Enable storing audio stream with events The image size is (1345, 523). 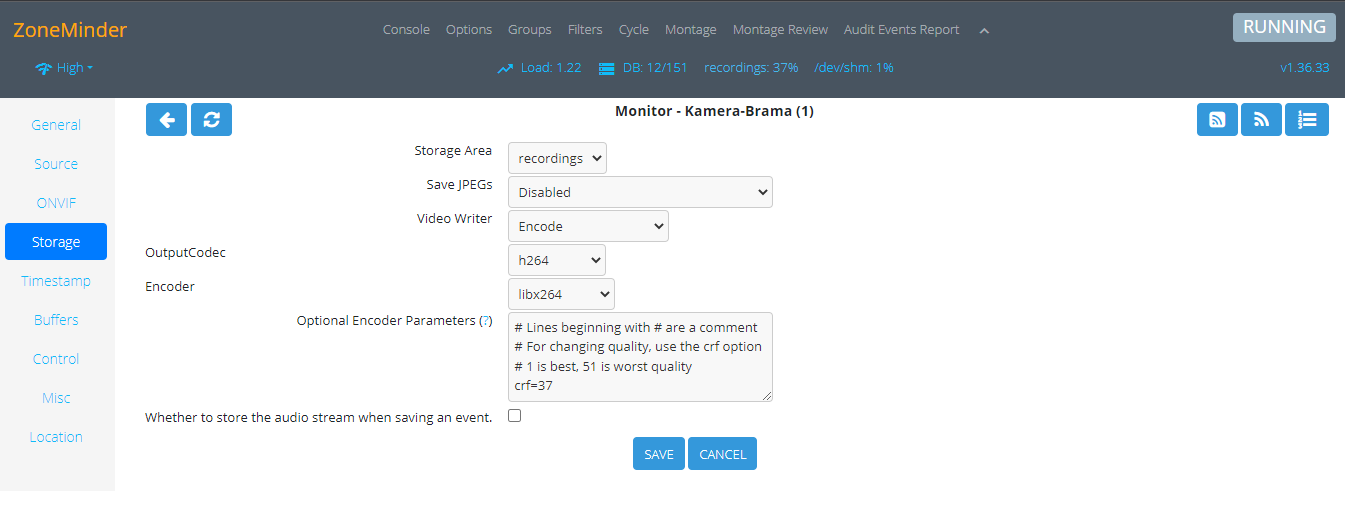515,416
